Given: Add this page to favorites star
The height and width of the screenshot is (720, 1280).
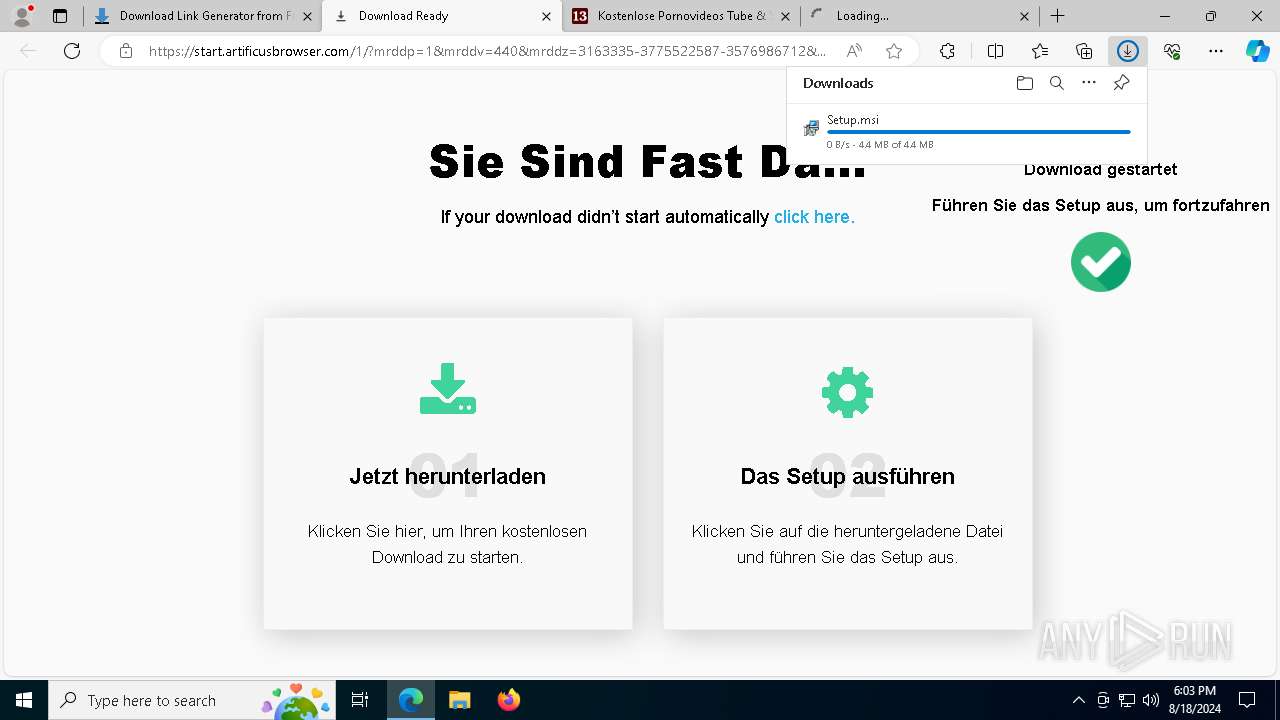Looking at the screenshot, I should tap(894, 51).
